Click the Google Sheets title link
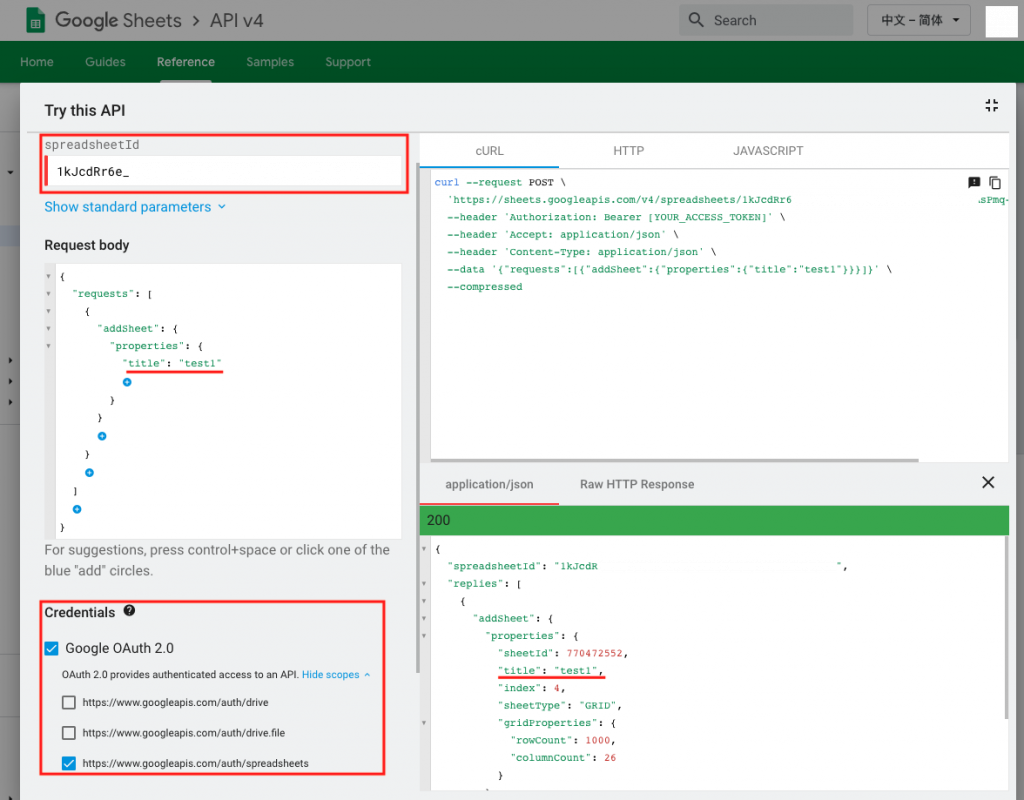 pyautogui.click(x=118, y=20)
